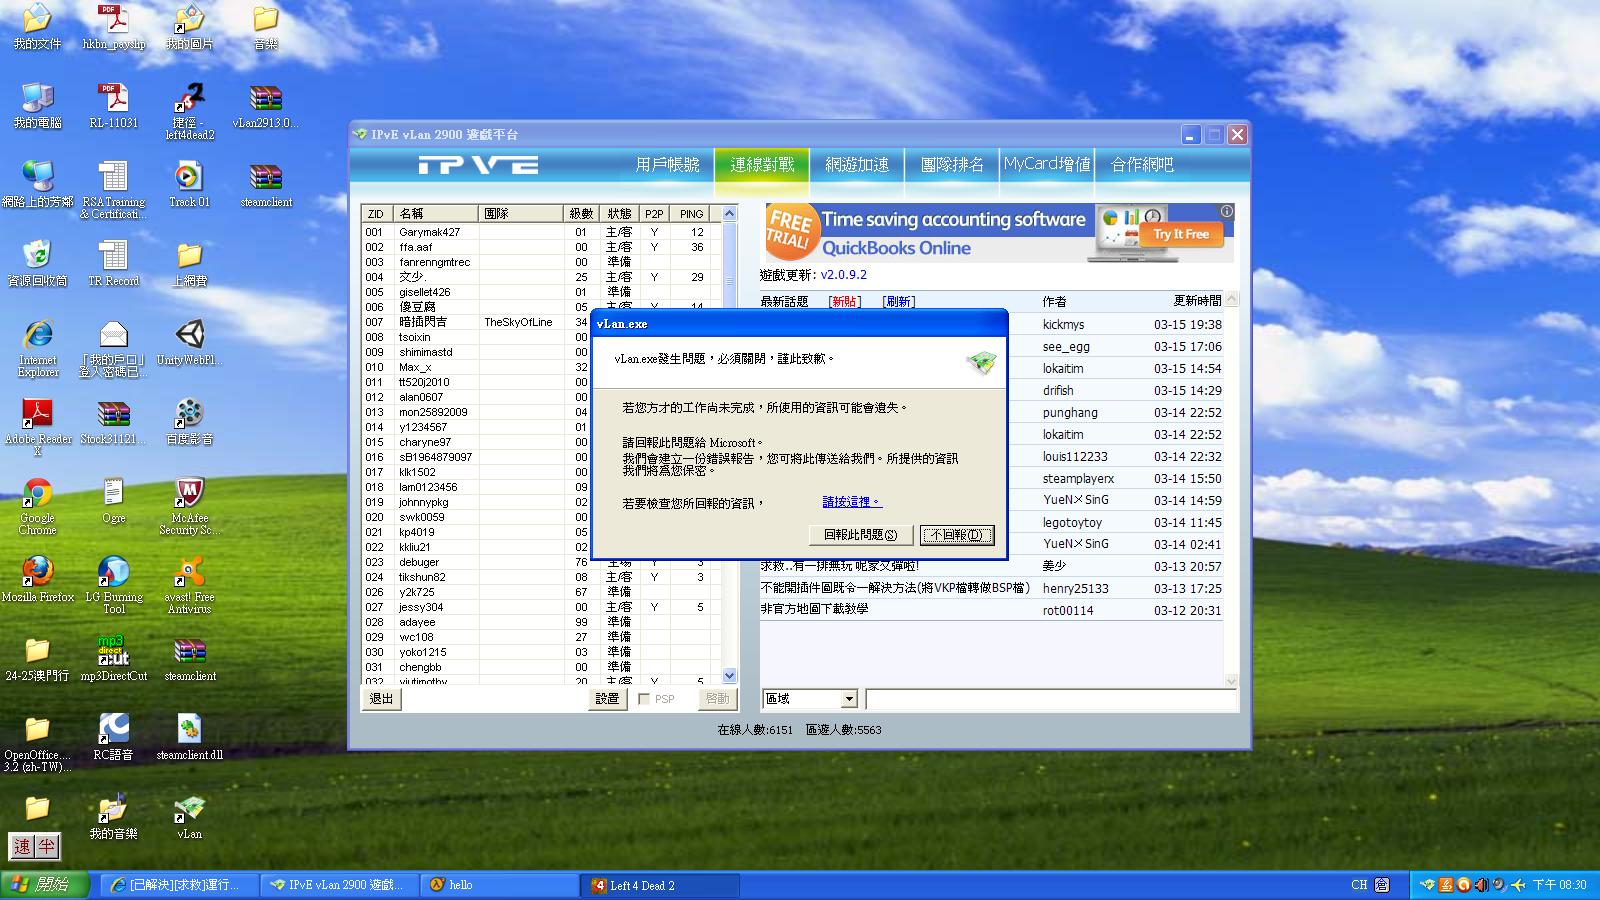
Task: Open the UnityWebPlayer desktop icon
Action: (x=189, y=336)
